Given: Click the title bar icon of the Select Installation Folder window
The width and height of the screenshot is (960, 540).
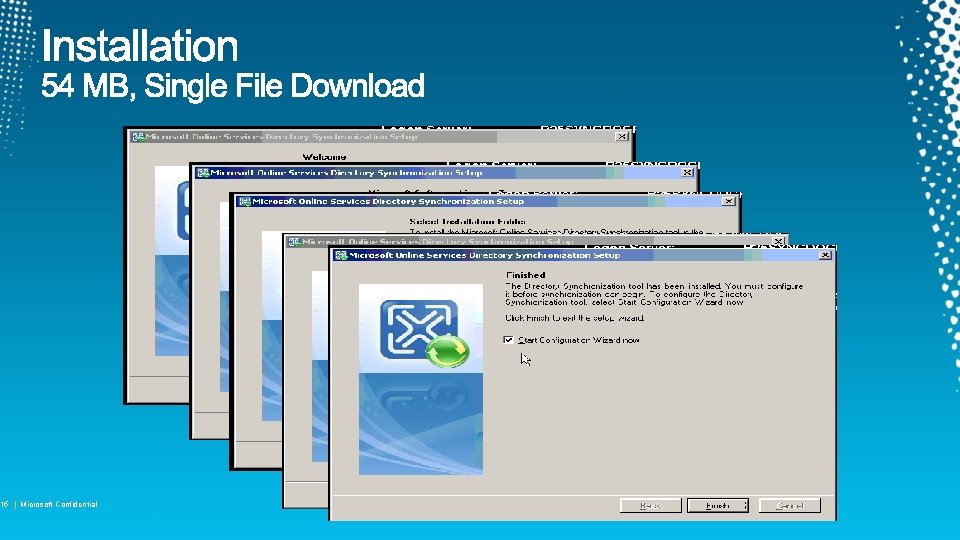Looking at the screenshot, I should pos(245,201).
